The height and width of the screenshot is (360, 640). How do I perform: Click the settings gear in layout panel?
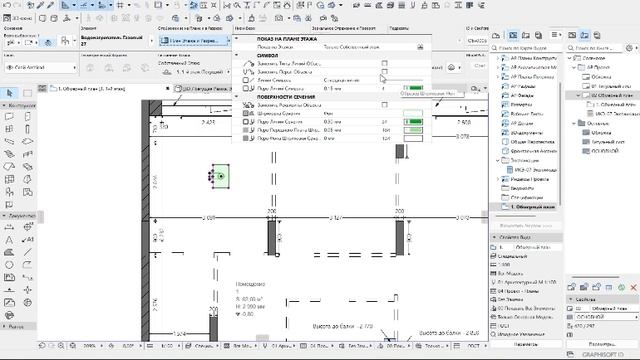pos(630,48)
